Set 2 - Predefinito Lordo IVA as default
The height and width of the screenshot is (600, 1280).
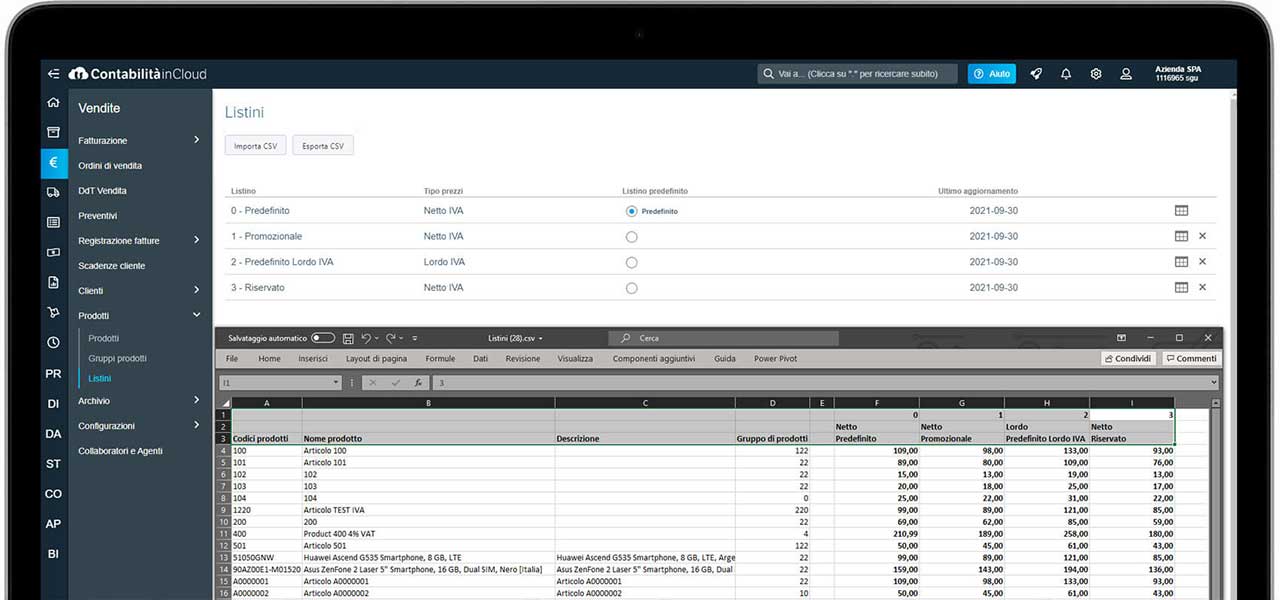[631, 262]
